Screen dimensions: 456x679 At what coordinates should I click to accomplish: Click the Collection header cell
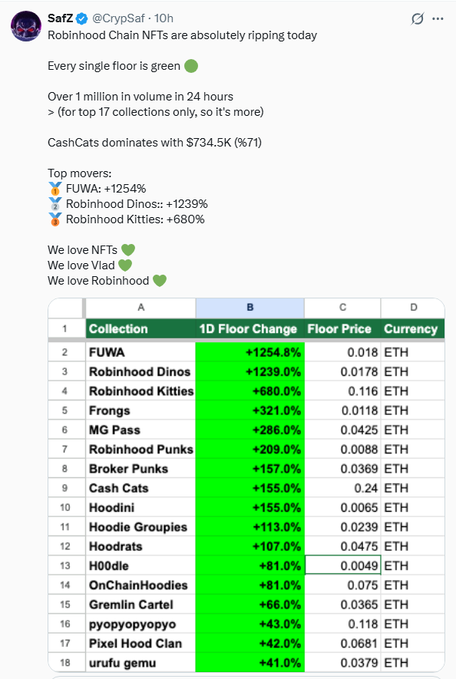click(141, 329)
